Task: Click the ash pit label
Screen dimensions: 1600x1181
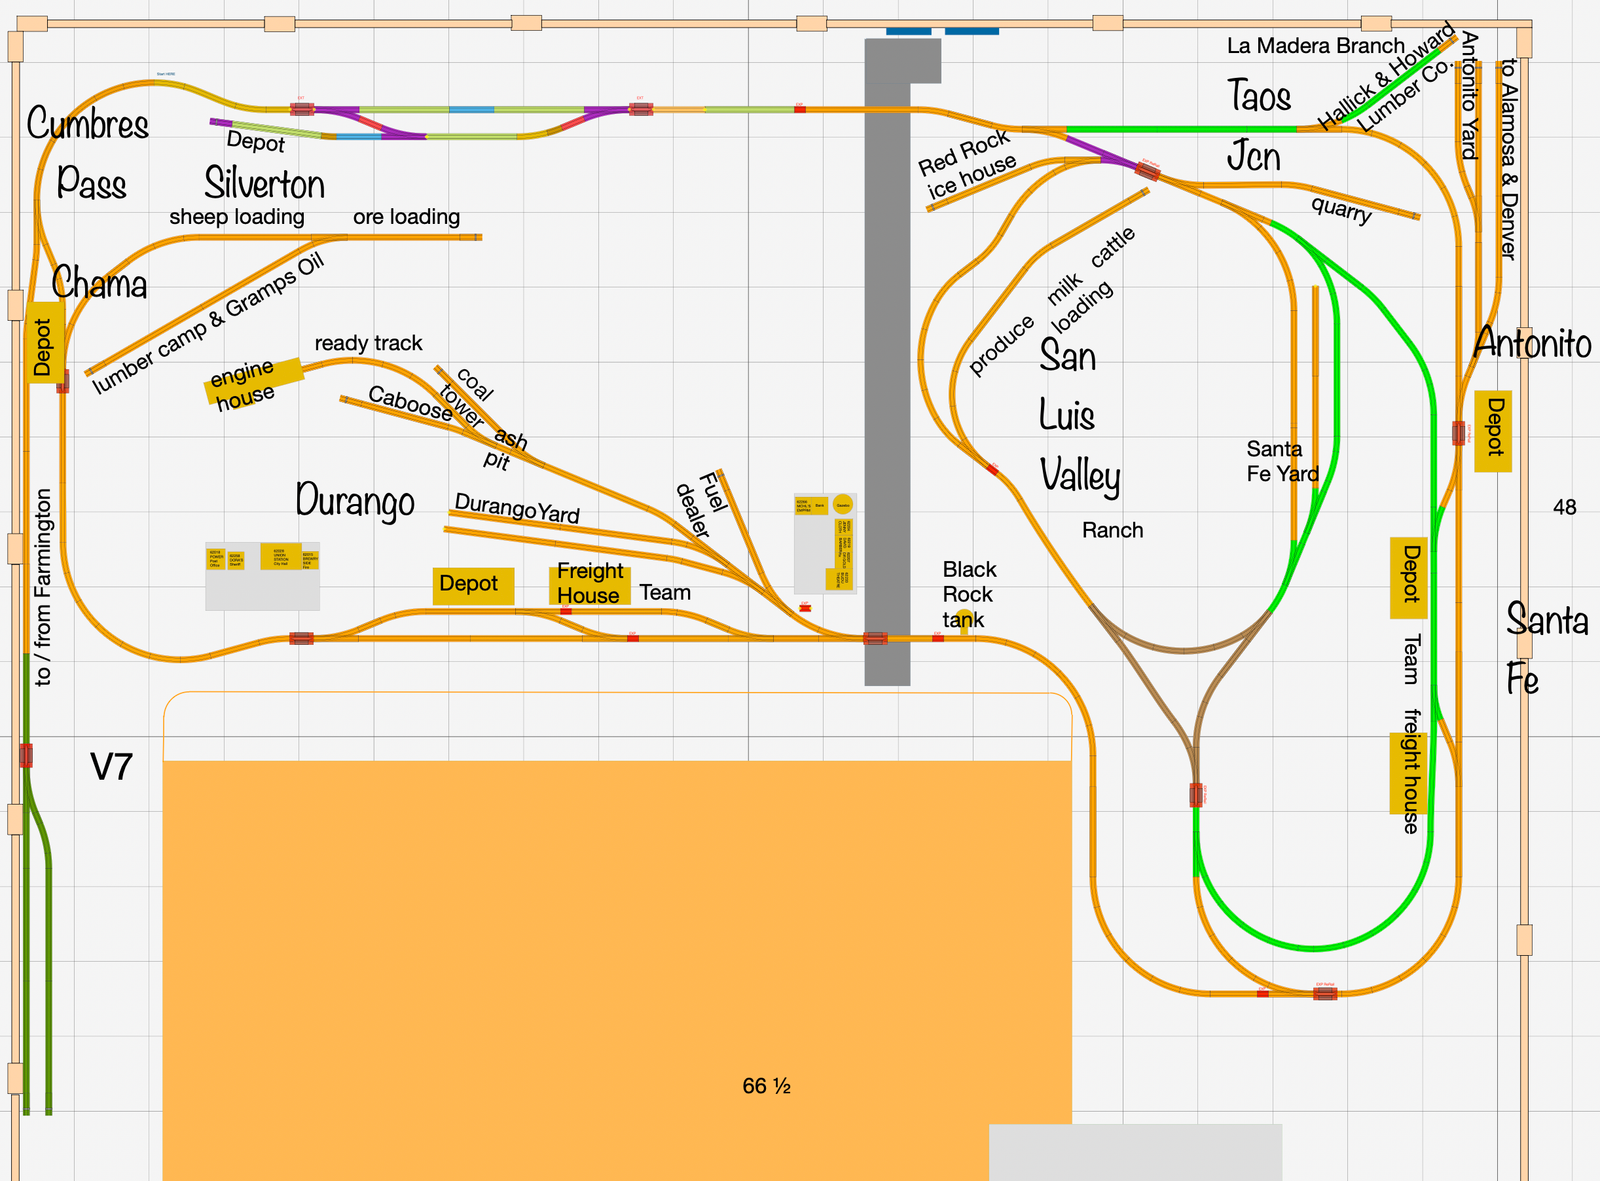Action: [506, 449]
